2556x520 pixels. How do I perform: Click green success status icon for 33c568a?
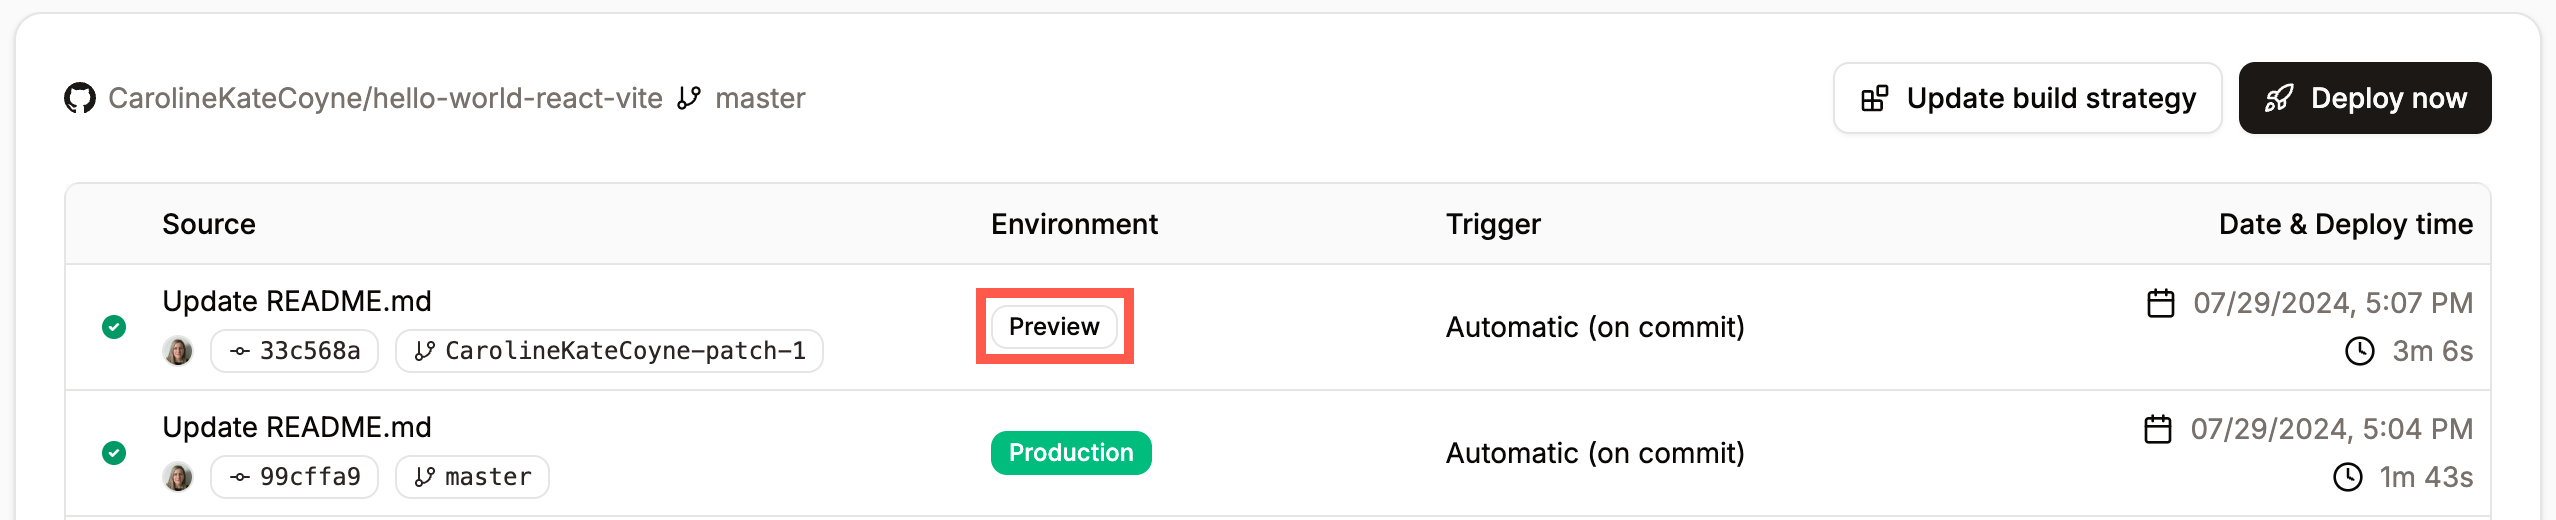click(114, 327)
